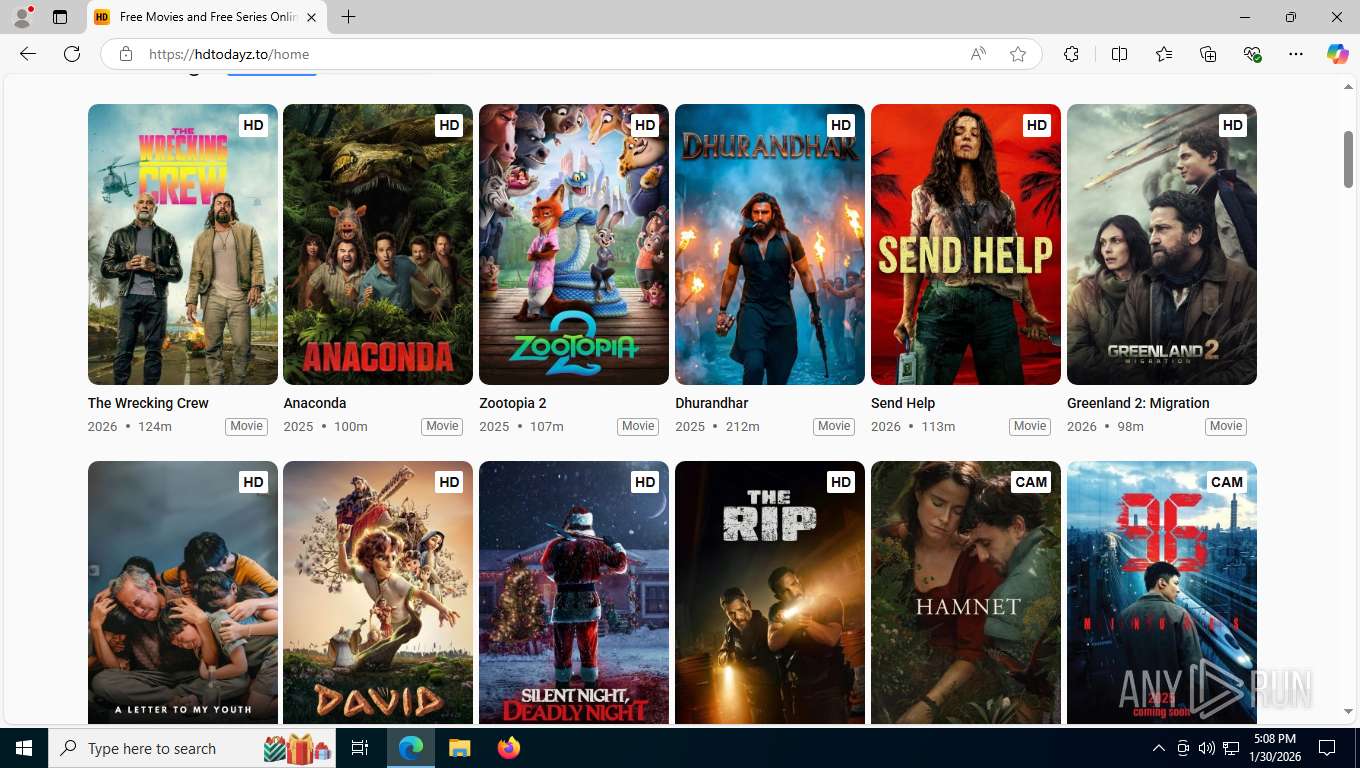Click the Send Help title link
Viewport: 1360px width, 768px height.
pos(903,403)
